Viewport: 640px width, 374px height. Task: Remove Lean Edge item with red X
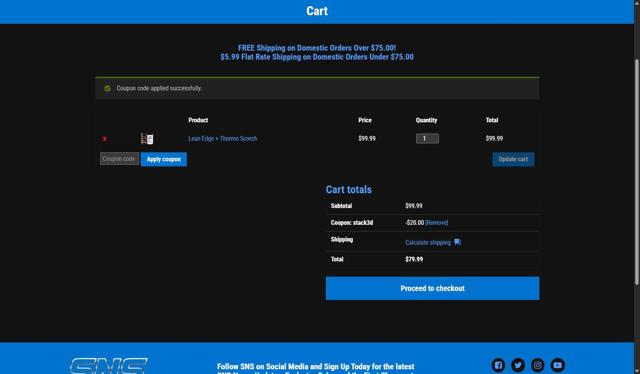pos(105,139)
